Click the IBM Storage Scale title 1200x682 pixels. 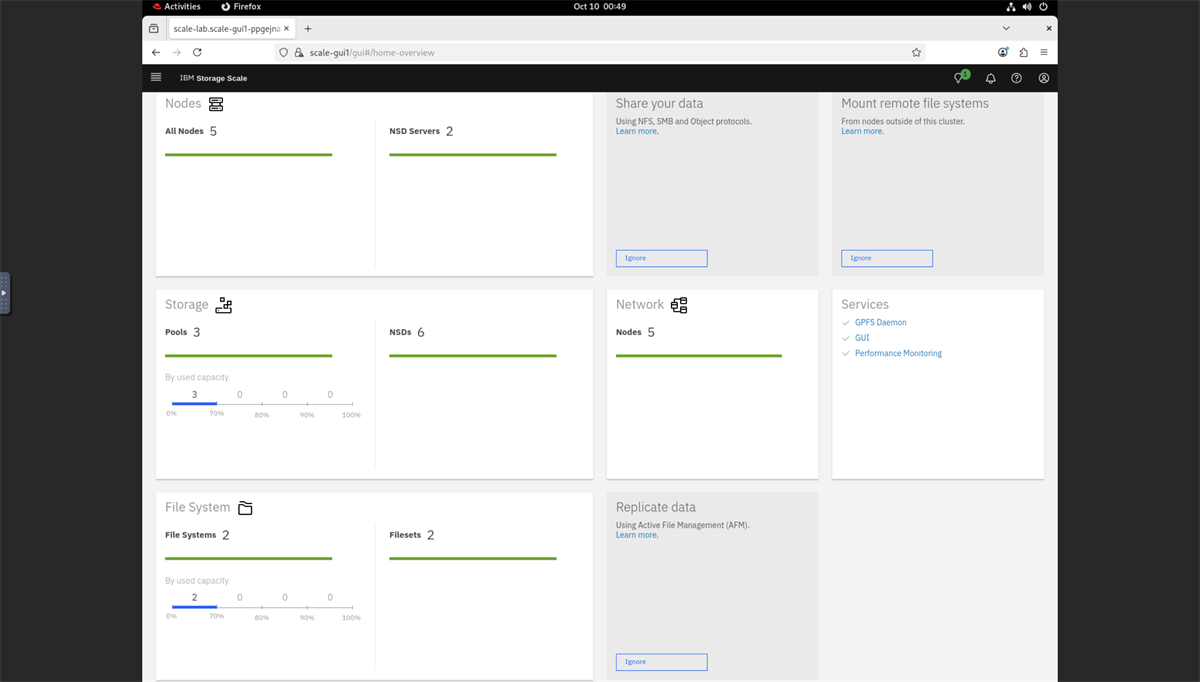click(x=213, y=78)
